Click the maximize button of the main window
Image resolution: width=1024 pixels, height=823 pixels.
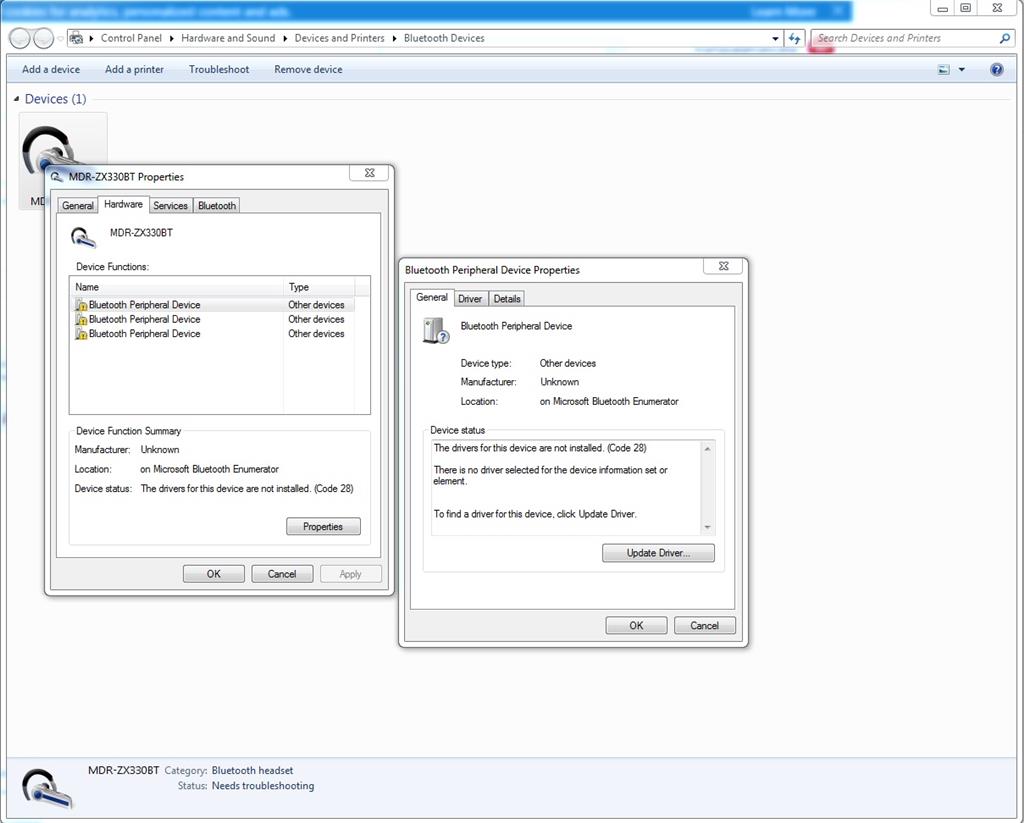[965, 8]
